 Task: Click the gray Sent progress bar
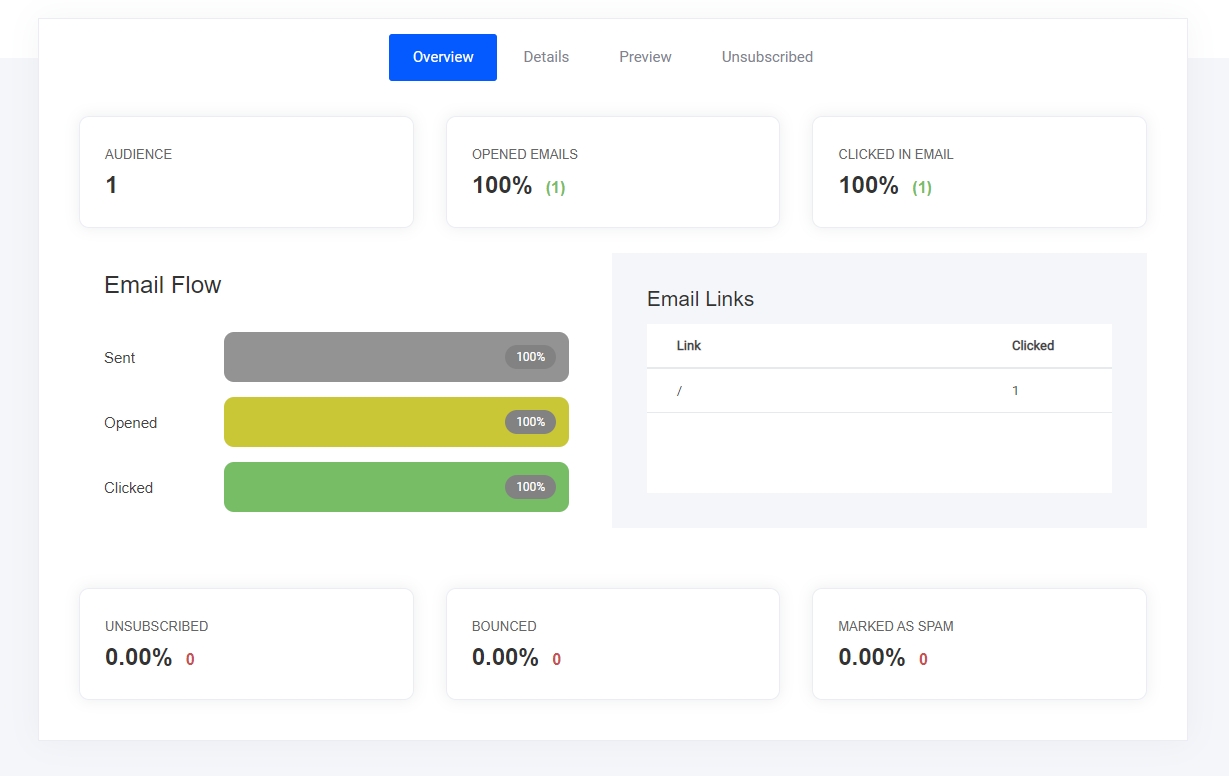click(360, 357)
